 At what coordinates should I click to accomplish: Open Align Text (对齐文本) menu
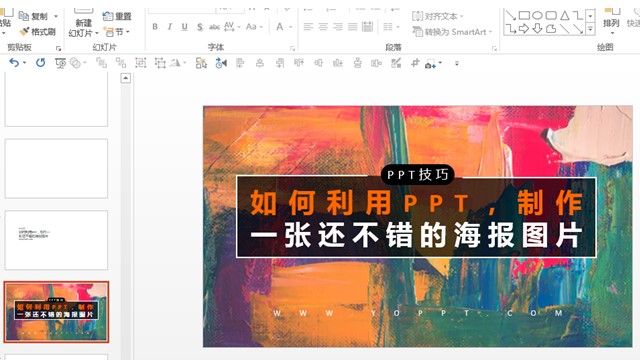pos(438,16)
